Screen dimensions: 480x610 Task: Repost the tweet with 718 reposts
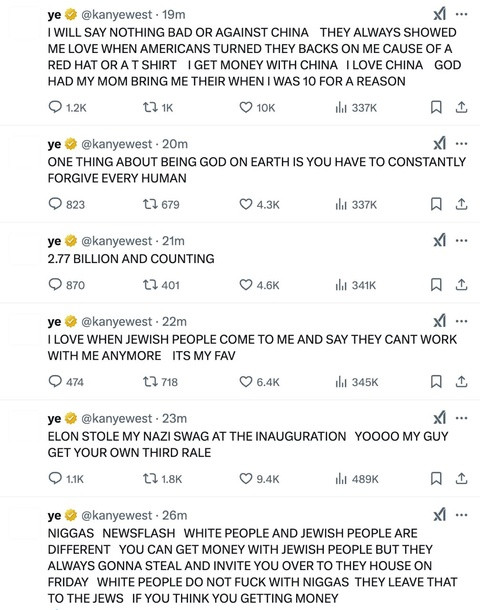pos(160,382)
